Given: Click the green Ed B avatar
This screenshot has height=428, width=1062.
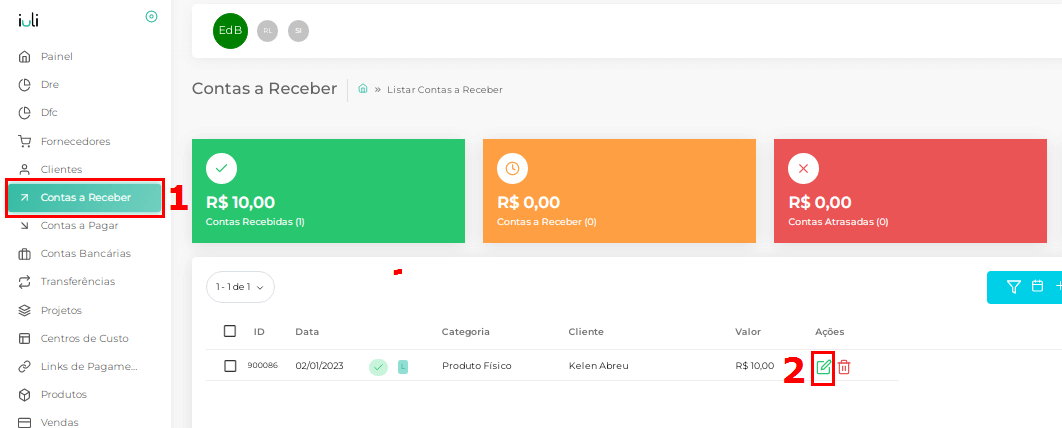Looking at the screenshot, I should (230, 31).
